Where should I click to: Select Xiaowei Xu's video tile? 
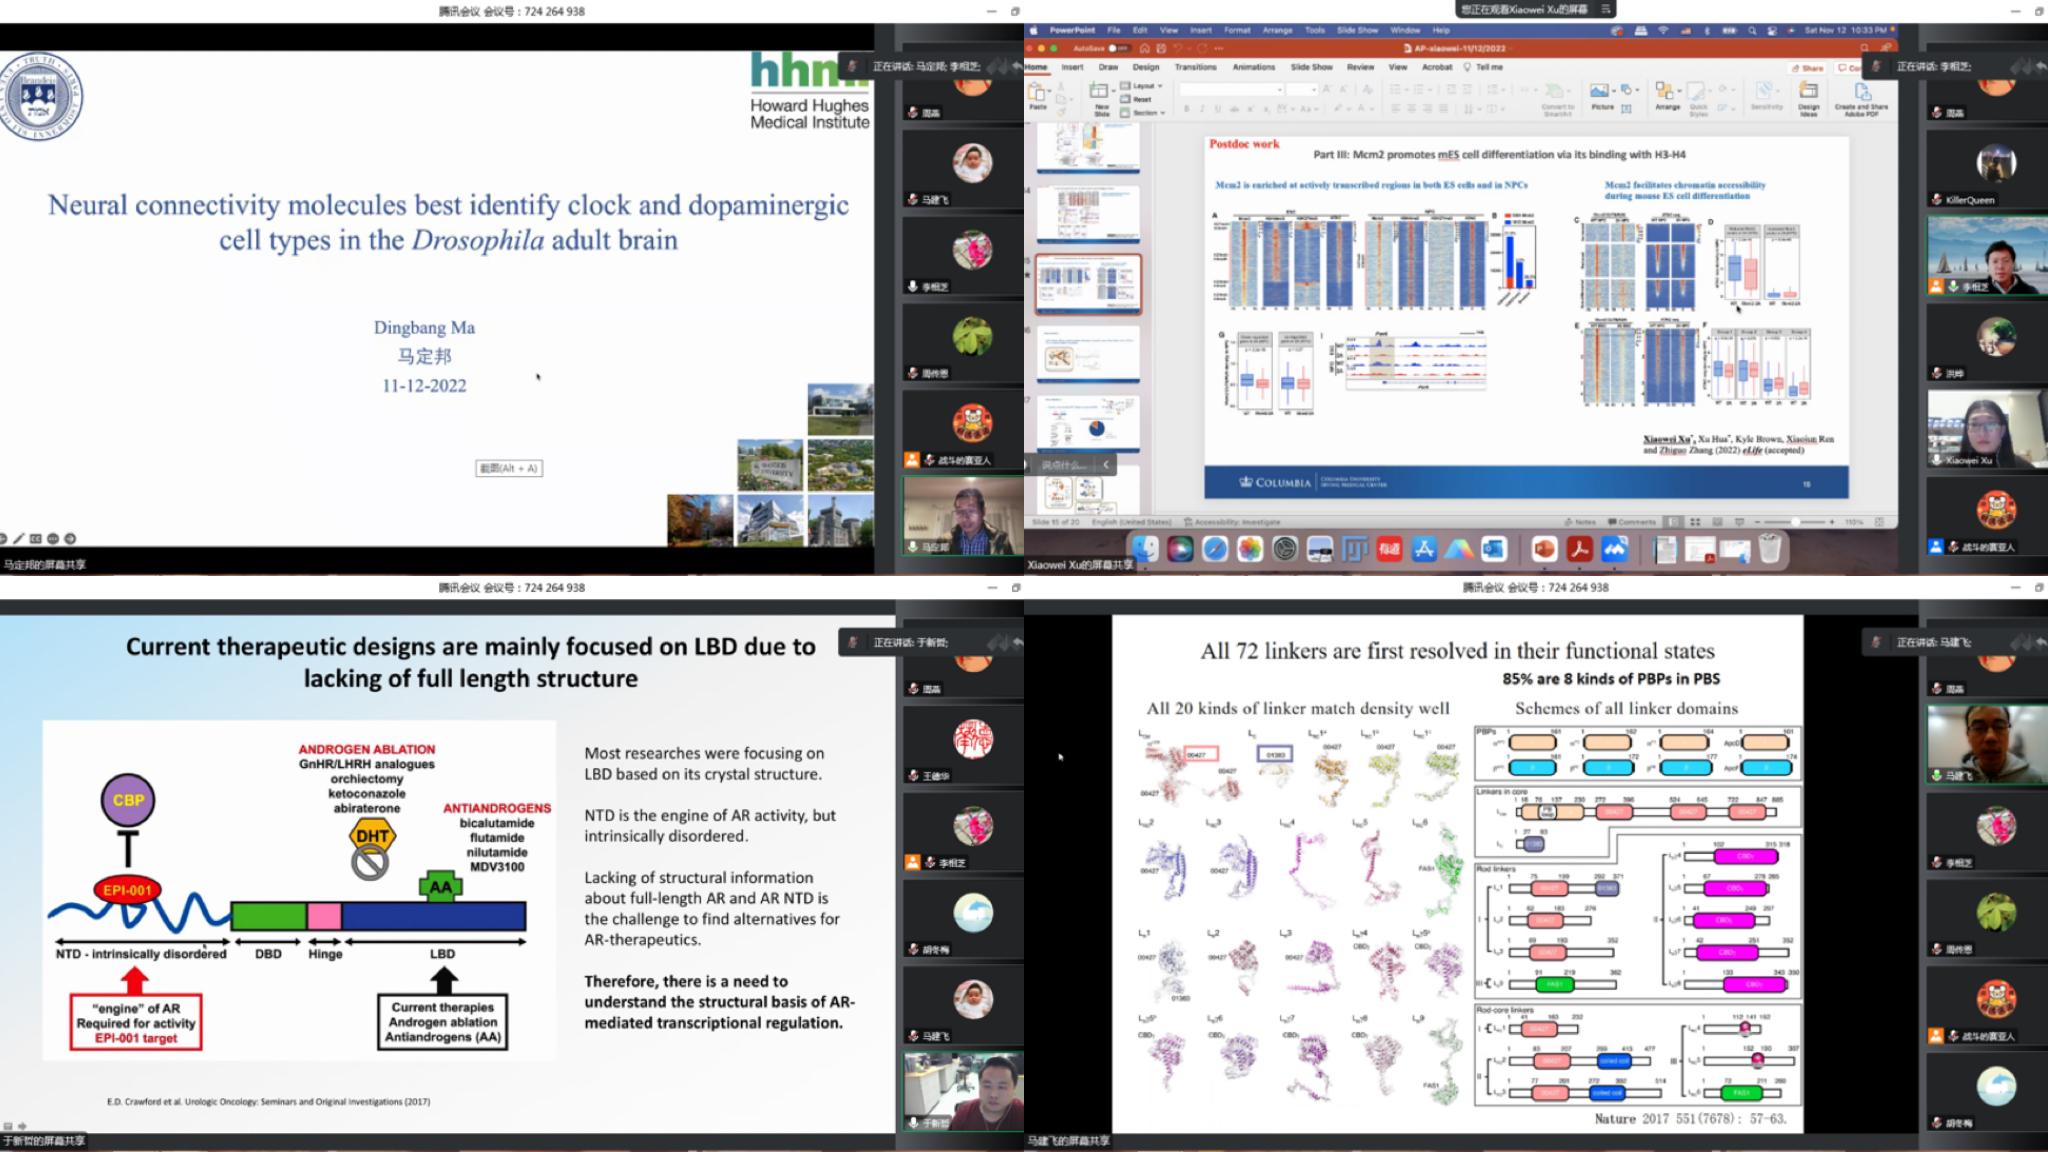coord(1986,428)
